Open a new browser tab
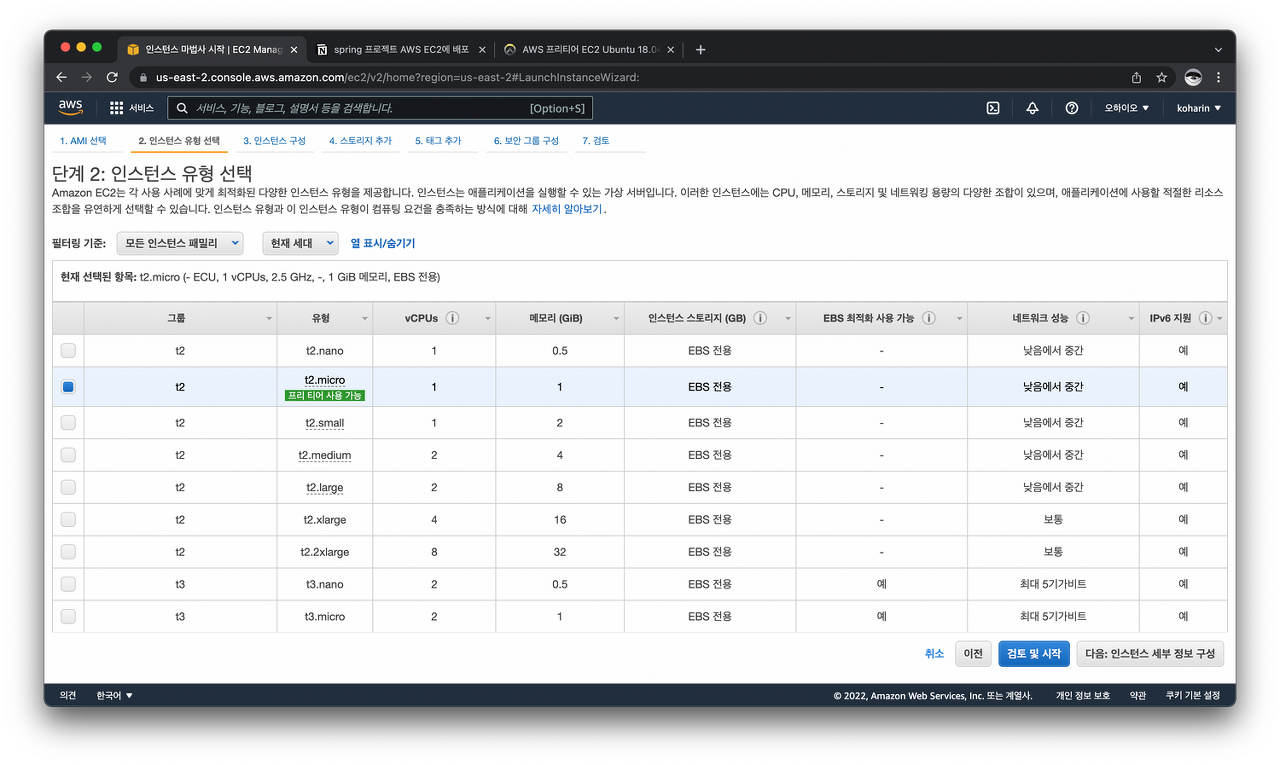Screen dimensions: 1280x765 click(x=700, y=49)
